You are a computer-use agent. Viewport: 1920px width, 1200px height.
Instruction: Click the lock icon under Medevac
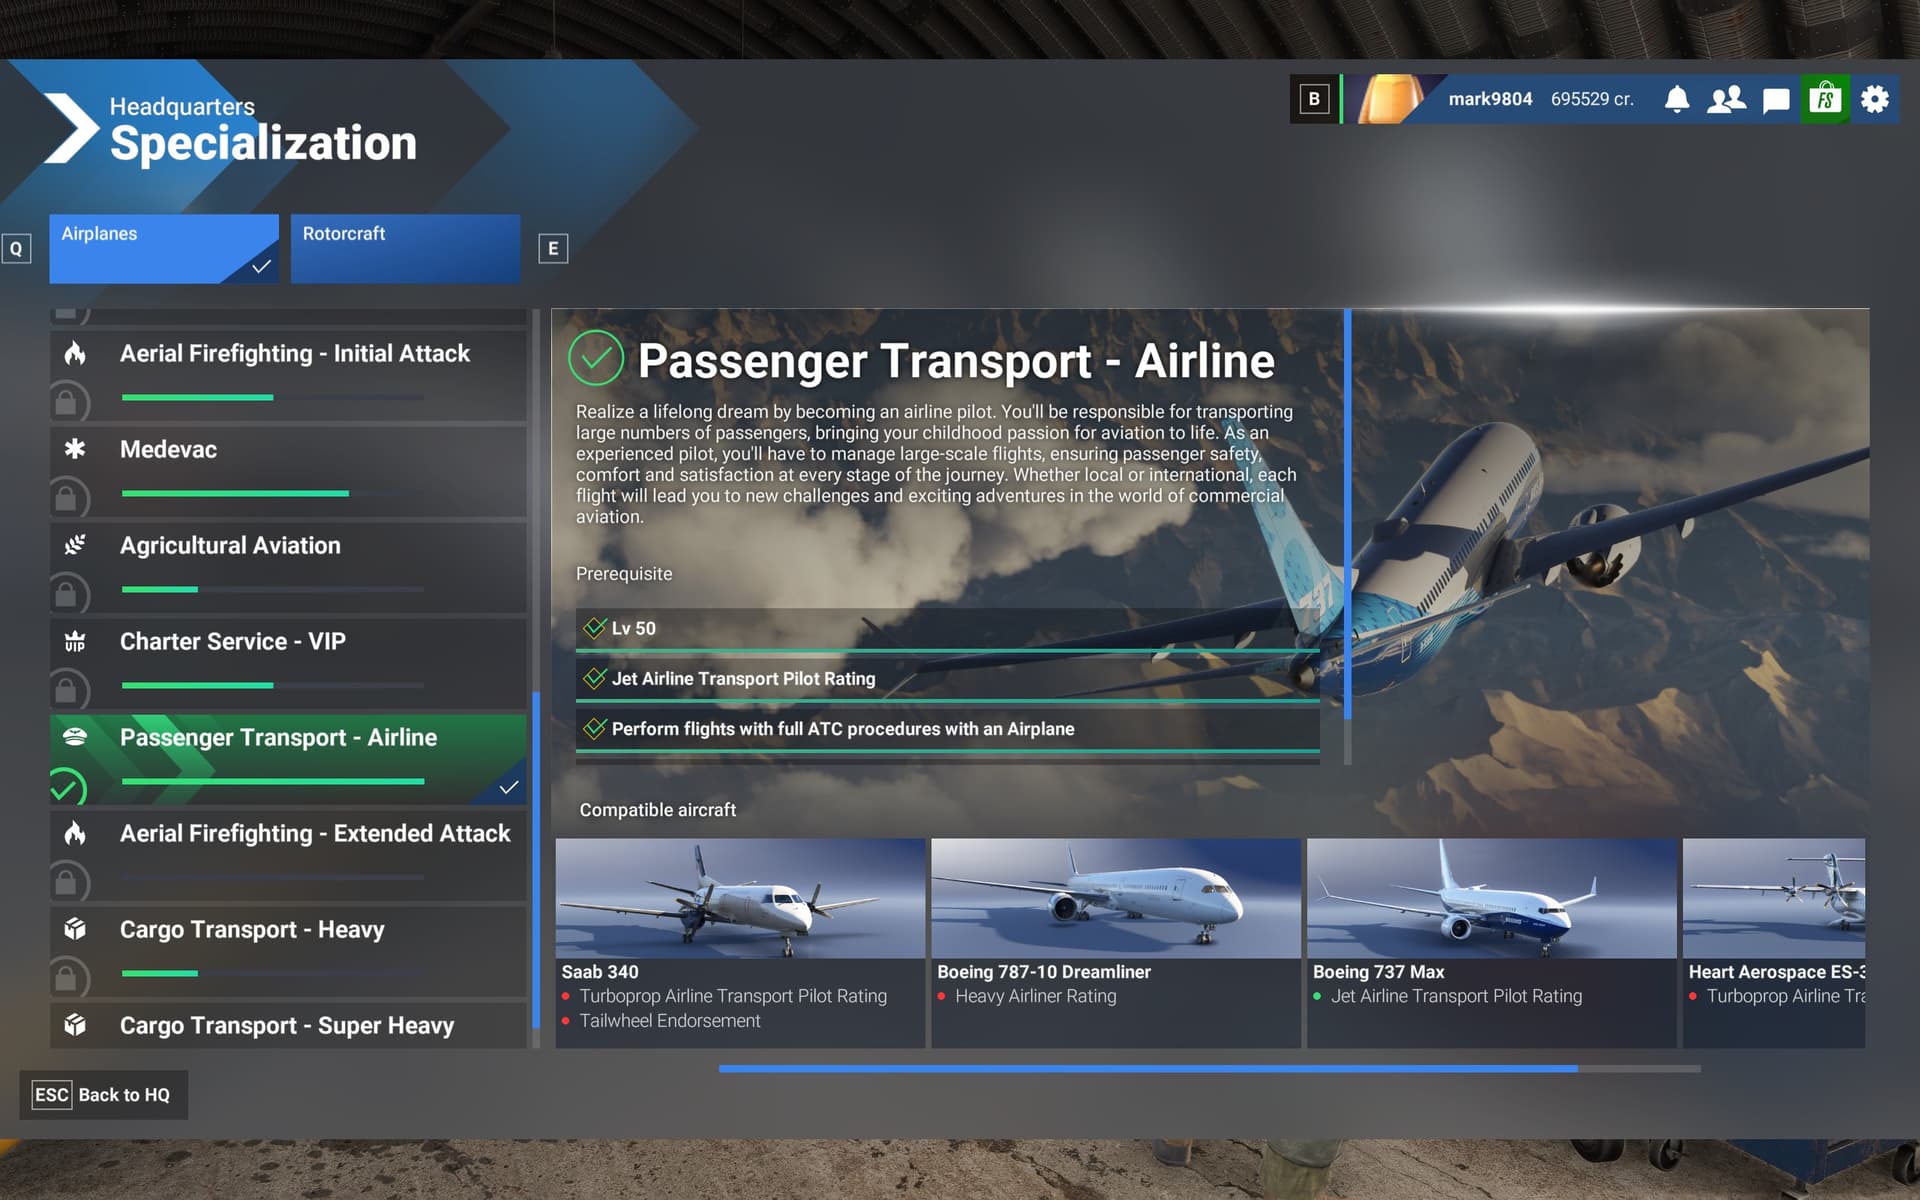(67, 498)
